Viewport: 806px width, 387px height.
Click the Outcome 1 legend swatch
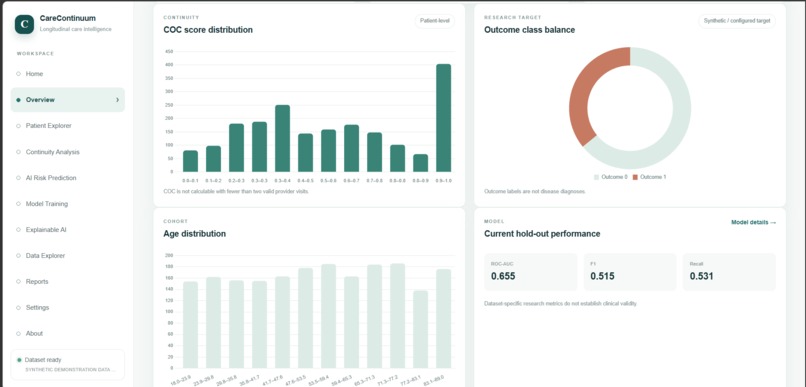(635, 177)
